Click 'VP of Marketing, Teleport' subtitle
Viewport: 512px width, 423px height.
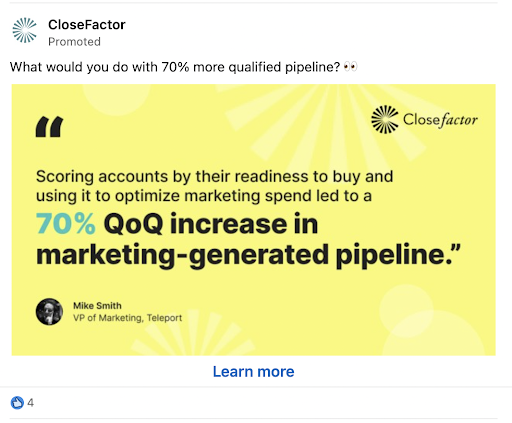[128, 318]
